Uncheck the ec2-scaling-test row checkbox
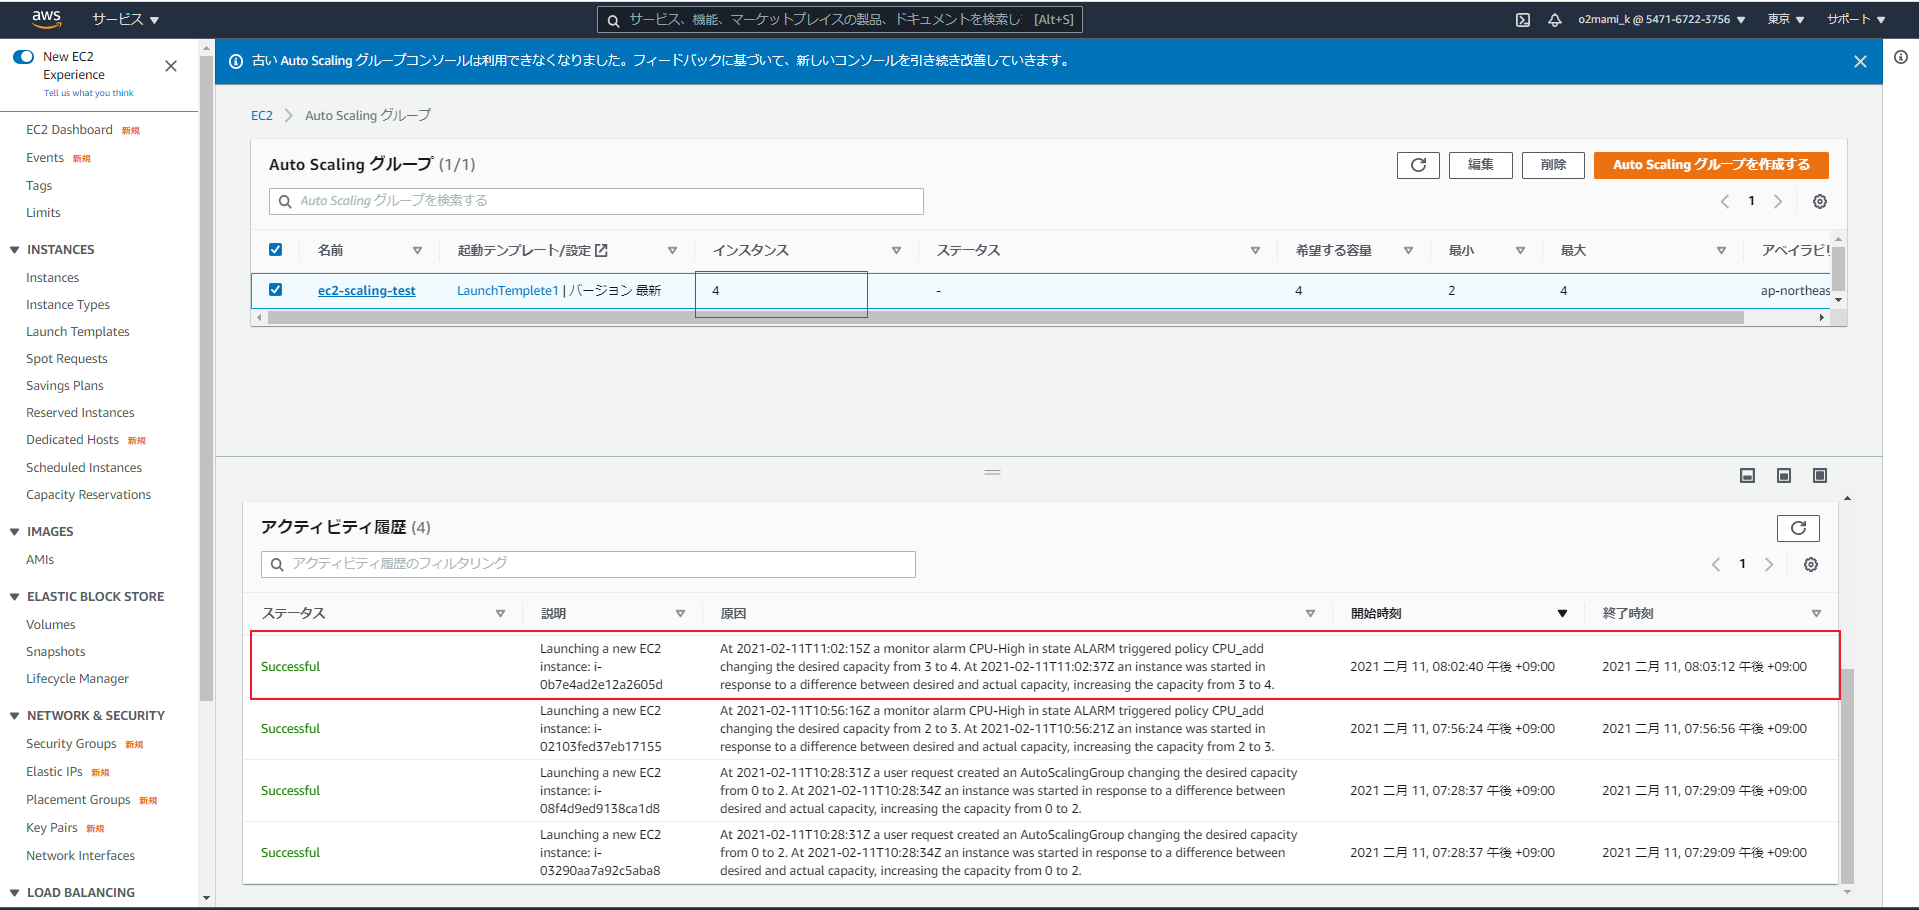Viewport: 1919px width, 910px height. (x=275, y=290)
